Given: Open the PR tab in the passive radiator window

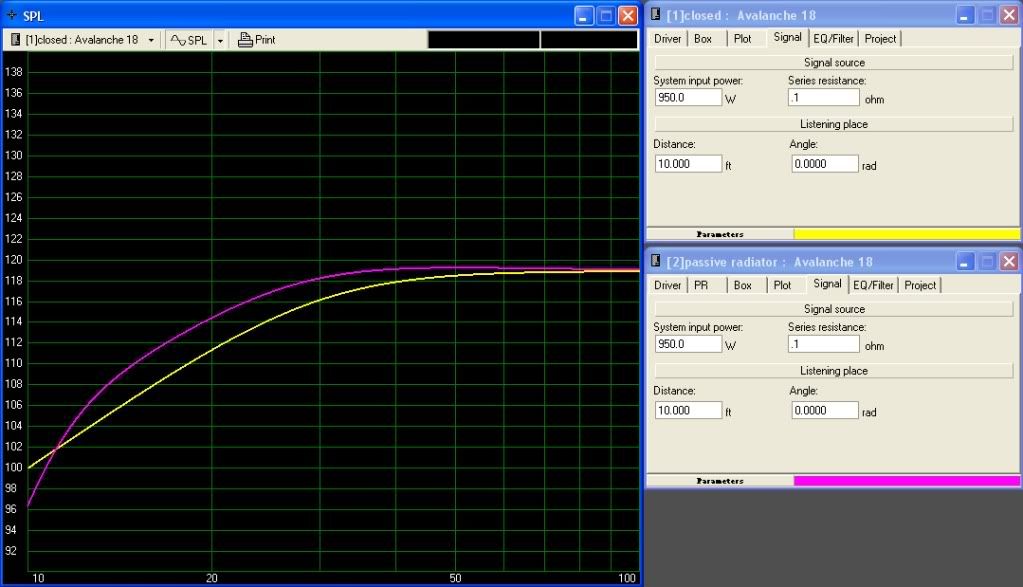Looking at the screenshot, I should click(x=701, y=285).
